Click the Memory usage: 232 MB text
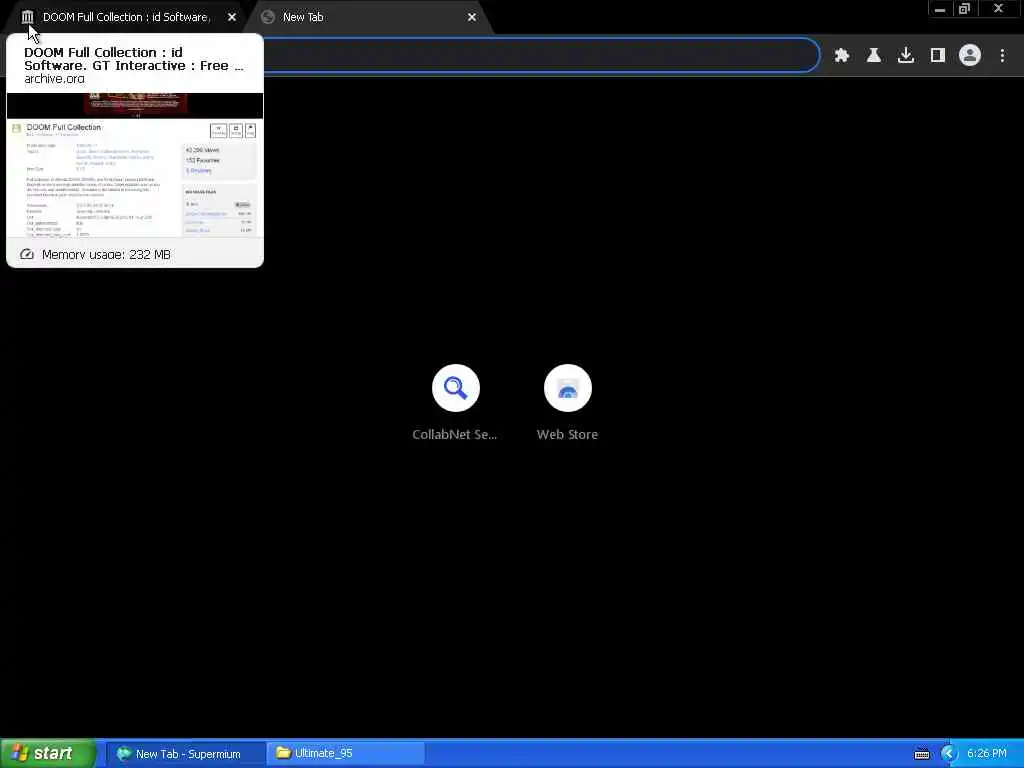The image size is (1024, 768). click(106, 254)
